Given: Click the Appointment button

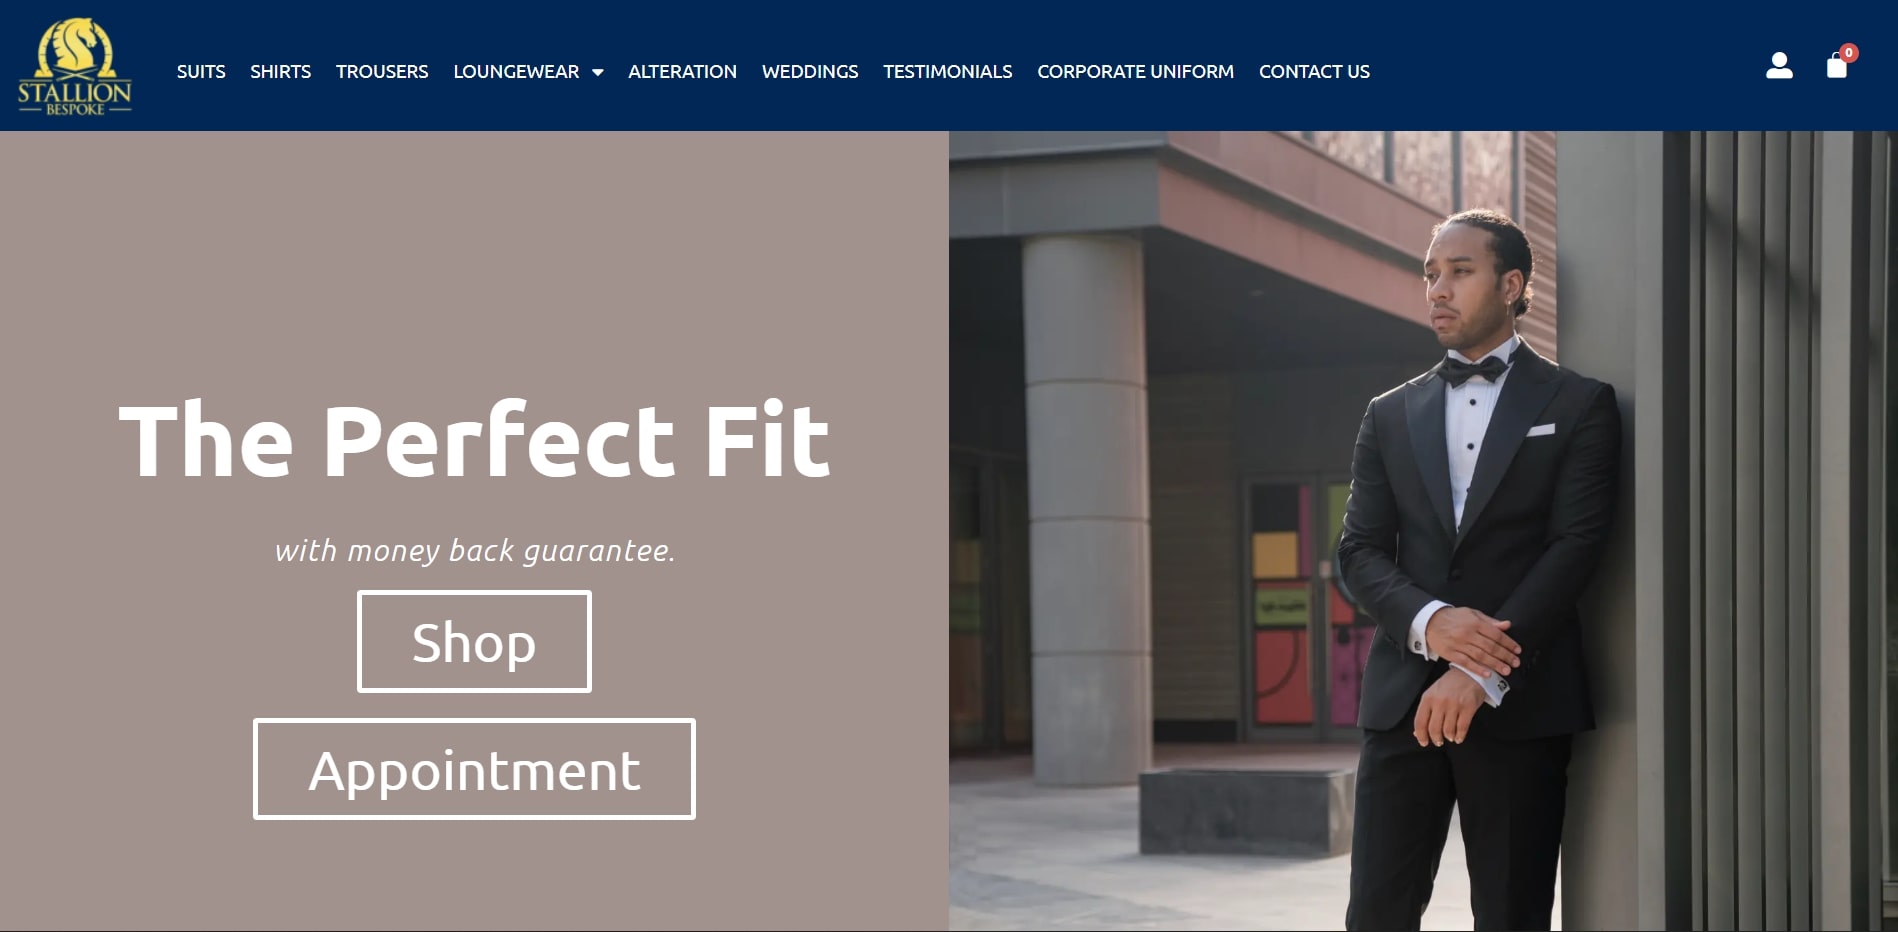Looking at the screenshot, I should point(474,769).
